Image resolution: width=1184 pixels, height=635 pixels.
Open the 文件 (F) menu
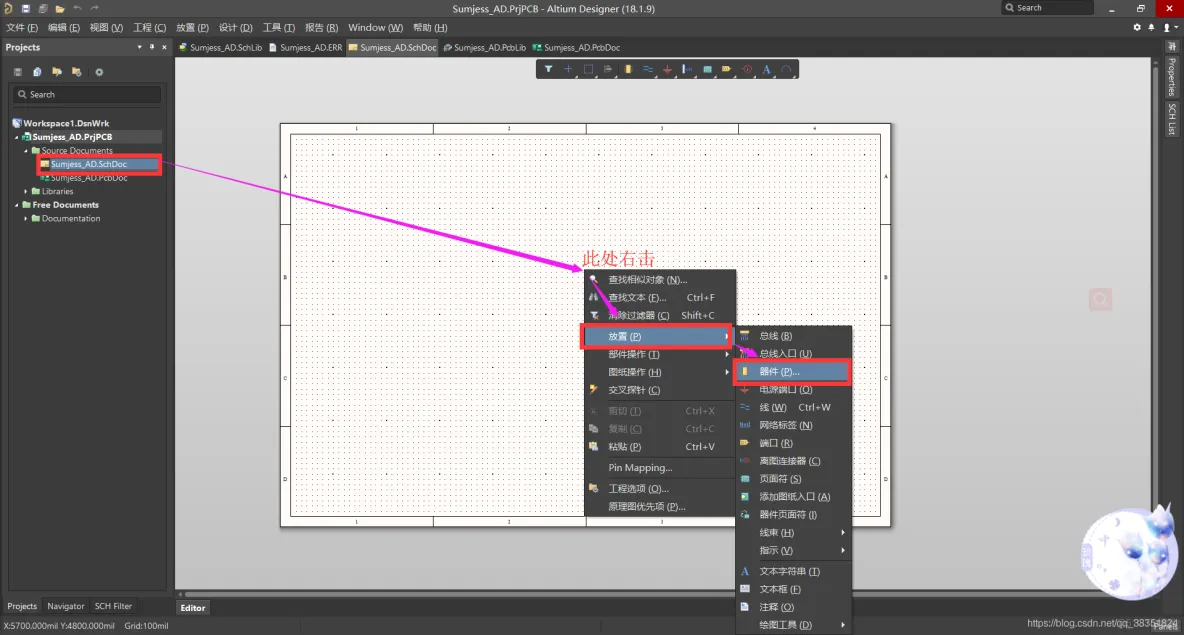pos(22,27)
